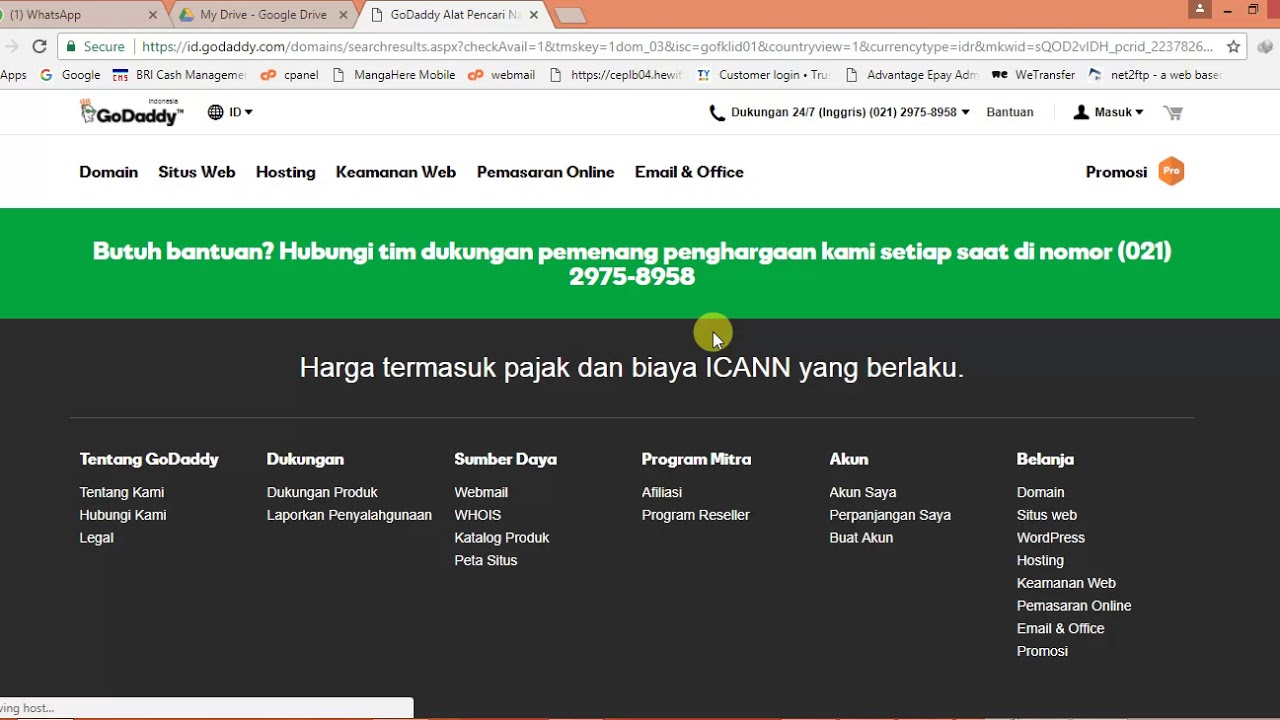Open the Email & Office menu
1280x720 pixels.
pyautogui.click(x=689, y=172)
